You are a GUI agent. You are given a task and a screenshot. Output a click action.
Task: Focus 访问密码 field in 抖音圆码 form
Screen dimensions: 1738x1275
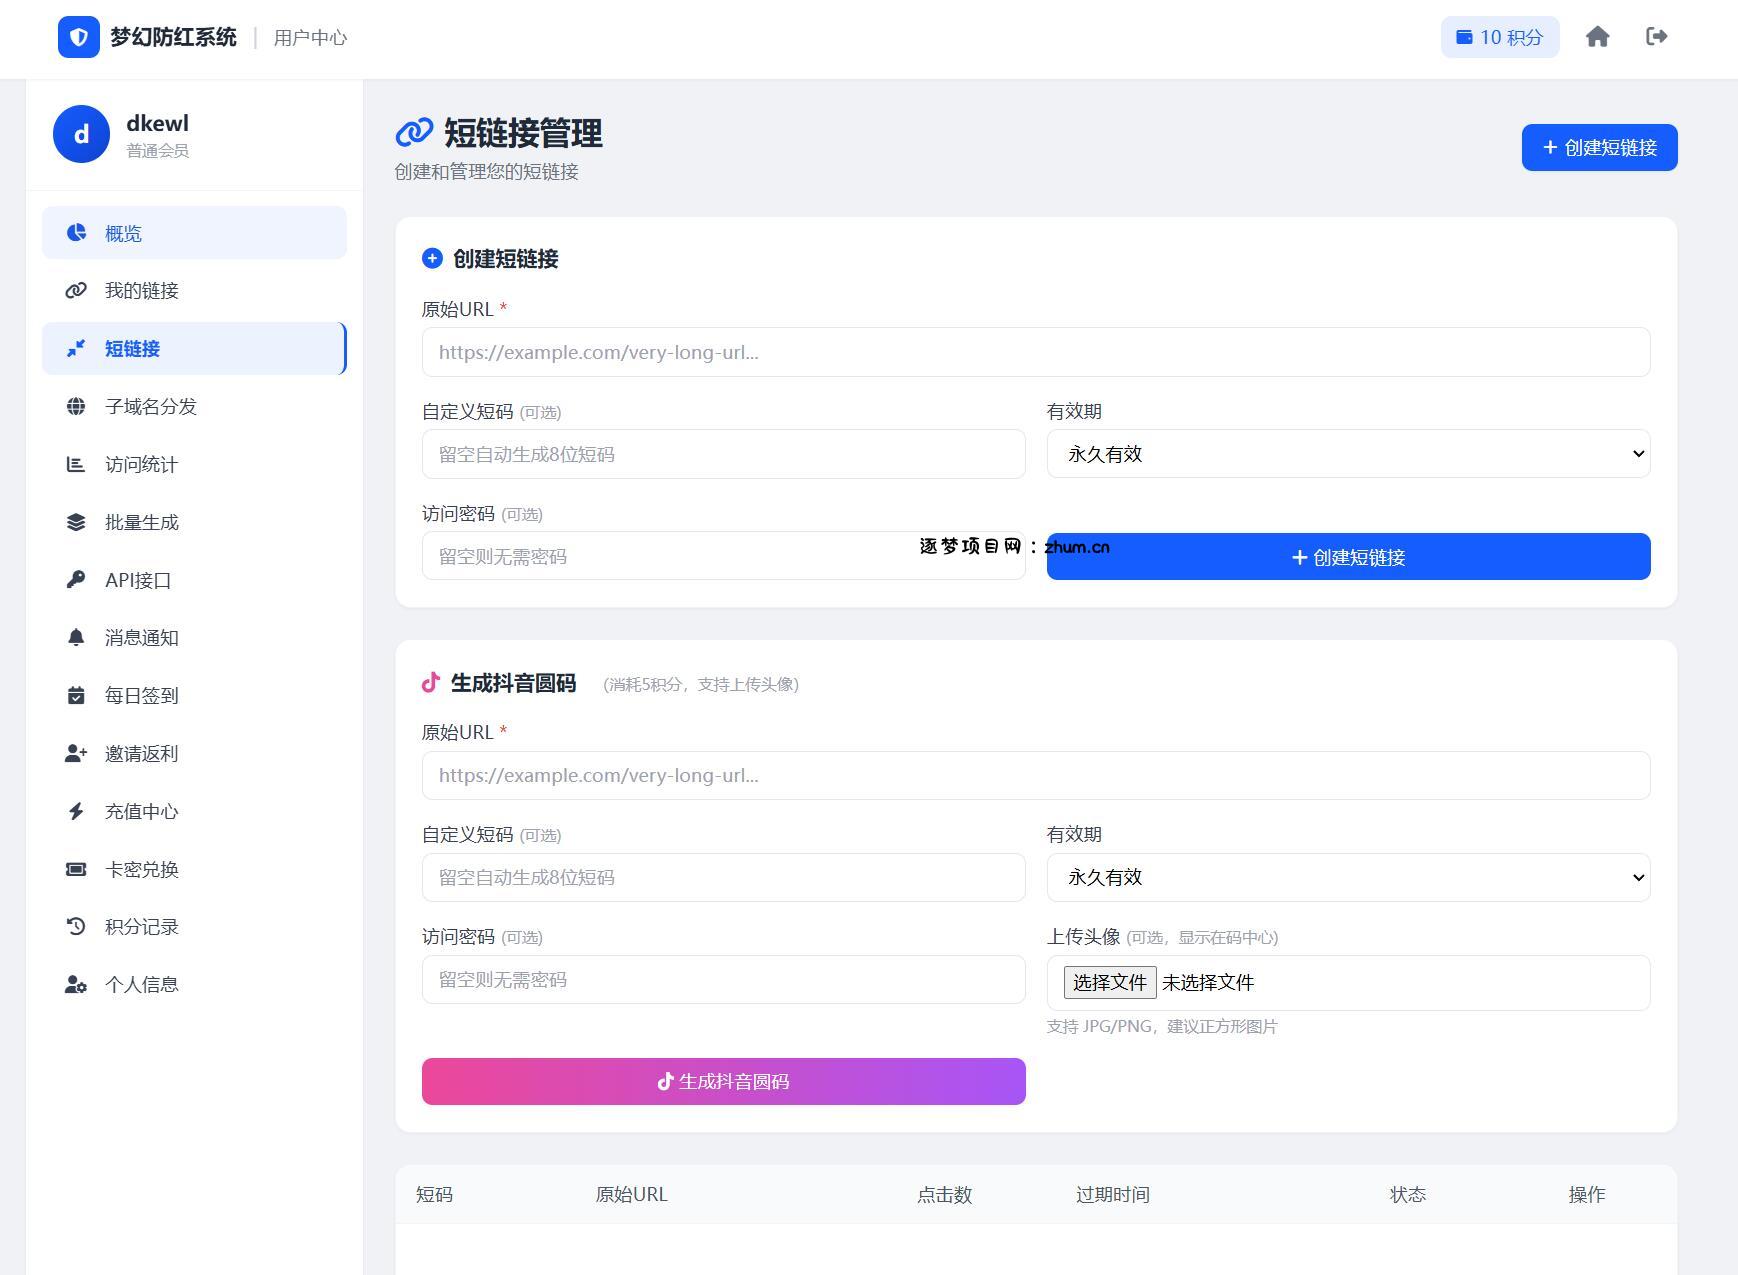pos(723,980)
